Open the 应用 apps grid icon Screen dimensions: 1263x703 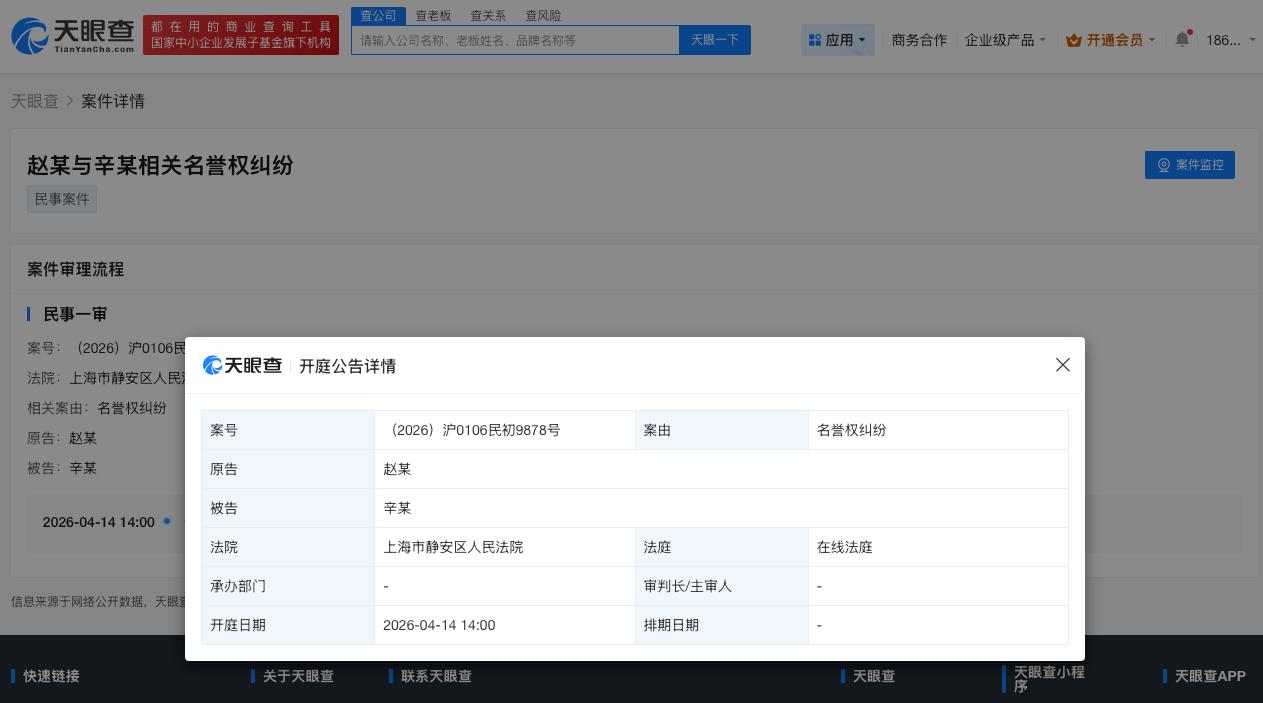816,40
